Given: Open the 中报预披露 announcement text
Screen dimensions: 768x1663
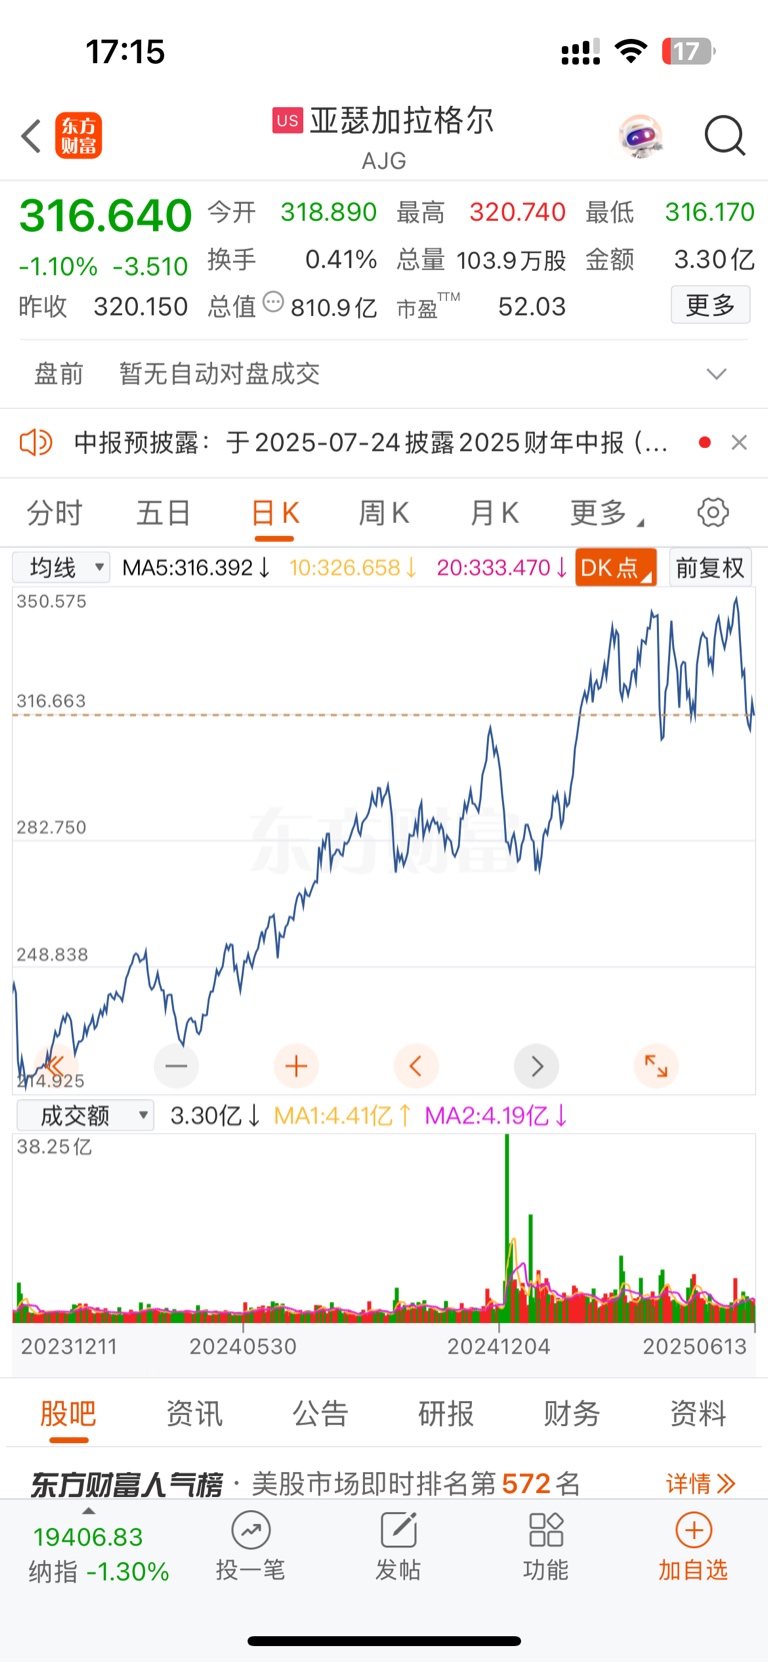Looking at the screenshot, I should (x=371, y=442).
